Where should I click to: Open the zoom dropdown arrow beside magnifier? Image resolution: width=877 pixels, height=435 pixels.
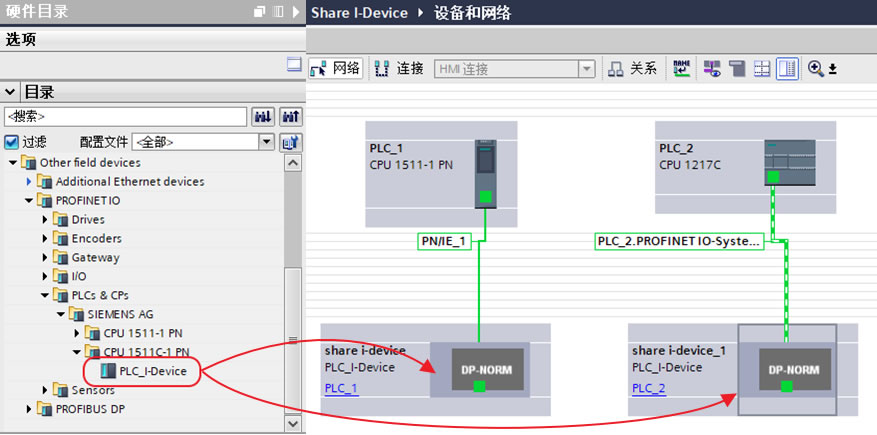[832, 69]
